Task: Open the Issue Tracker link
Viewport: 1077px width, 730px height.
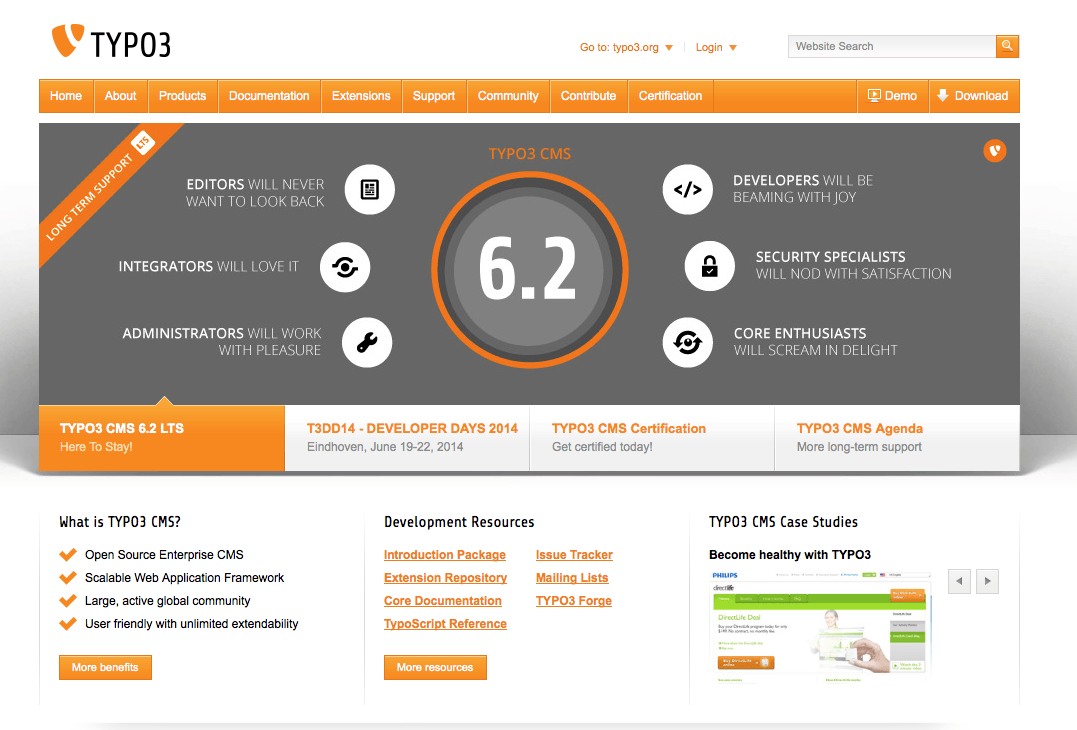Action: (574, 555)
